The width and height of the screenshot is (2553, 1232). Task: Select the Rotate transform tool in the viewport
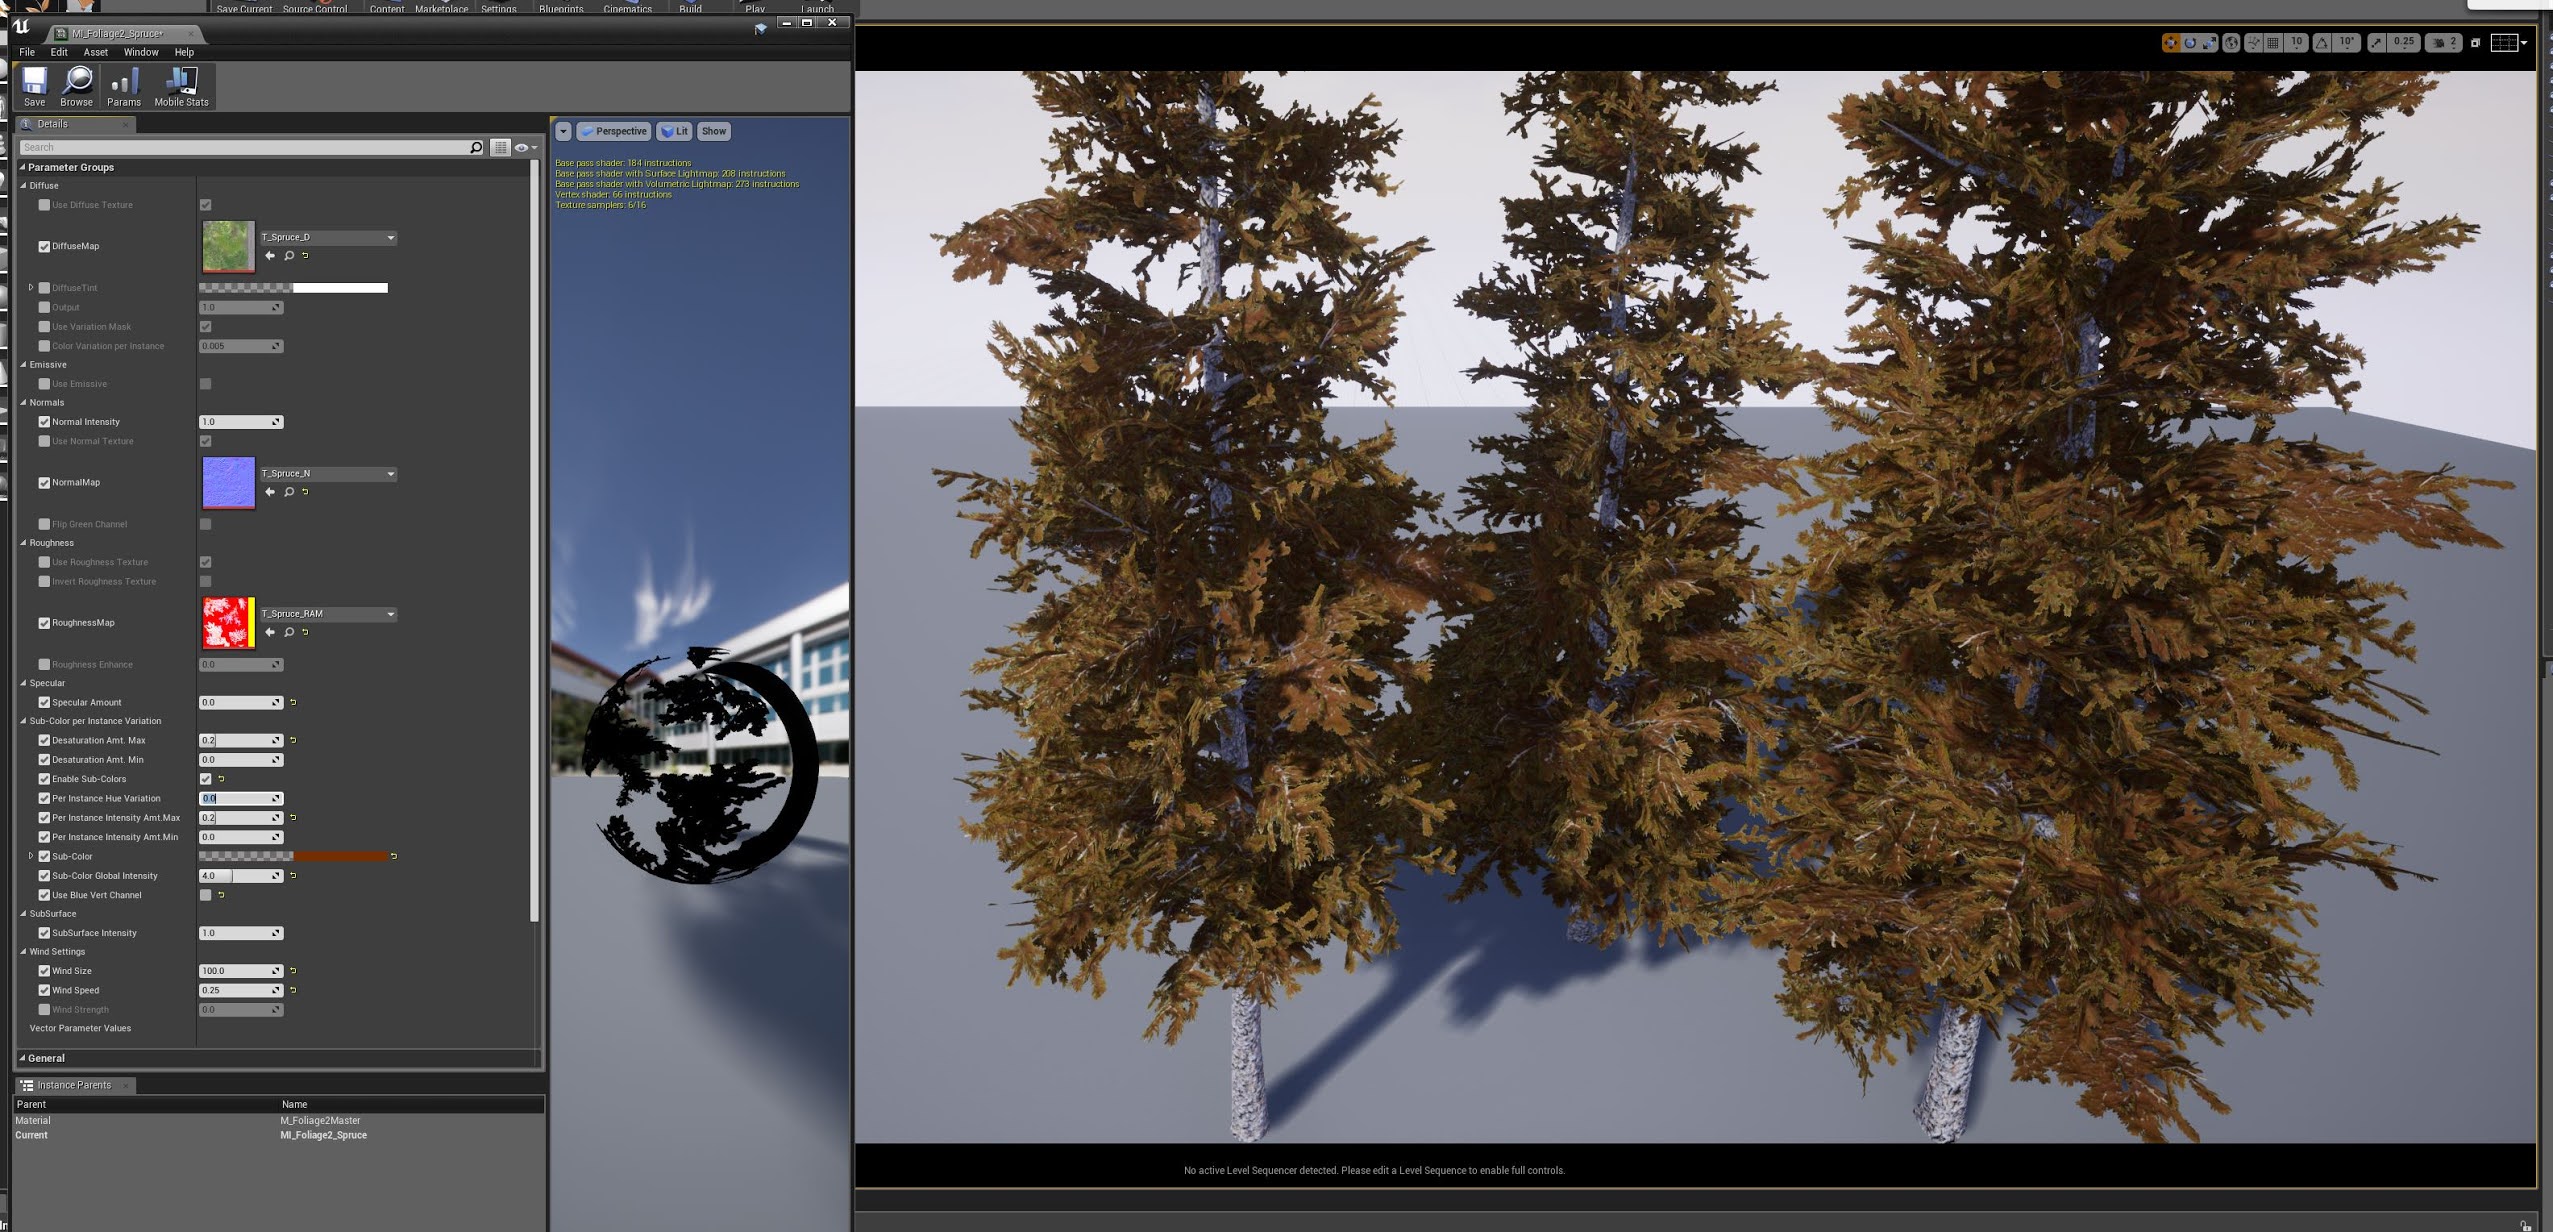(2190, 42)
